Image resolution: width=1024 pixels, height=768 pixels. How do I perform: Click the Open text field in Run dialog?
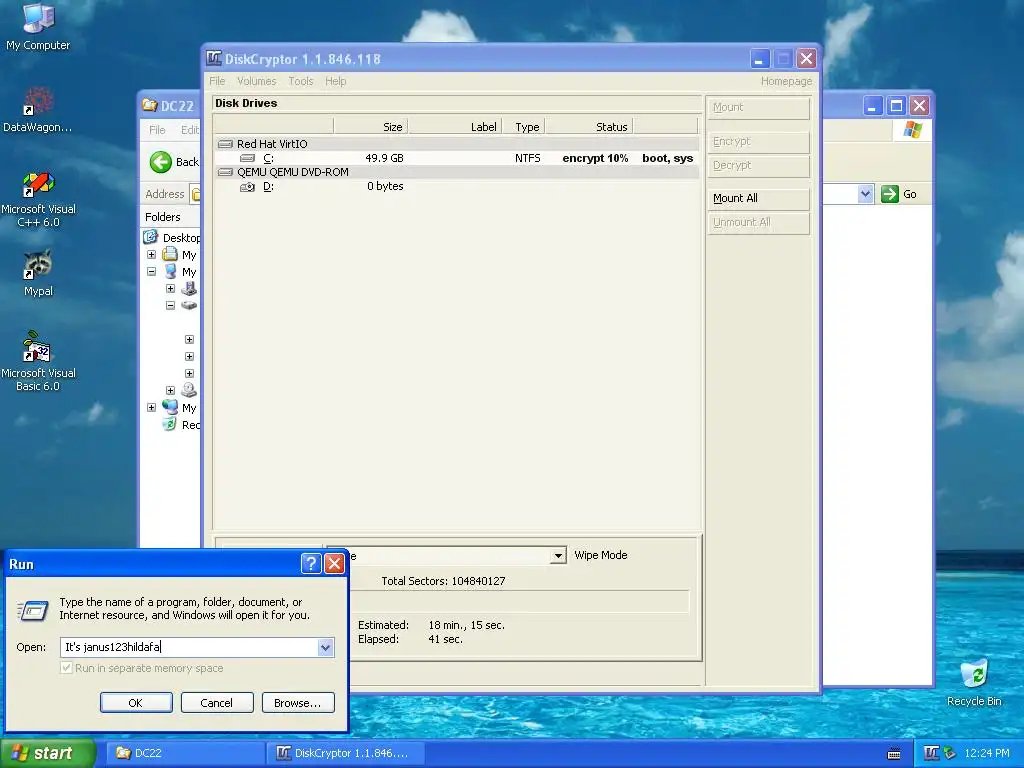point(189,647)
